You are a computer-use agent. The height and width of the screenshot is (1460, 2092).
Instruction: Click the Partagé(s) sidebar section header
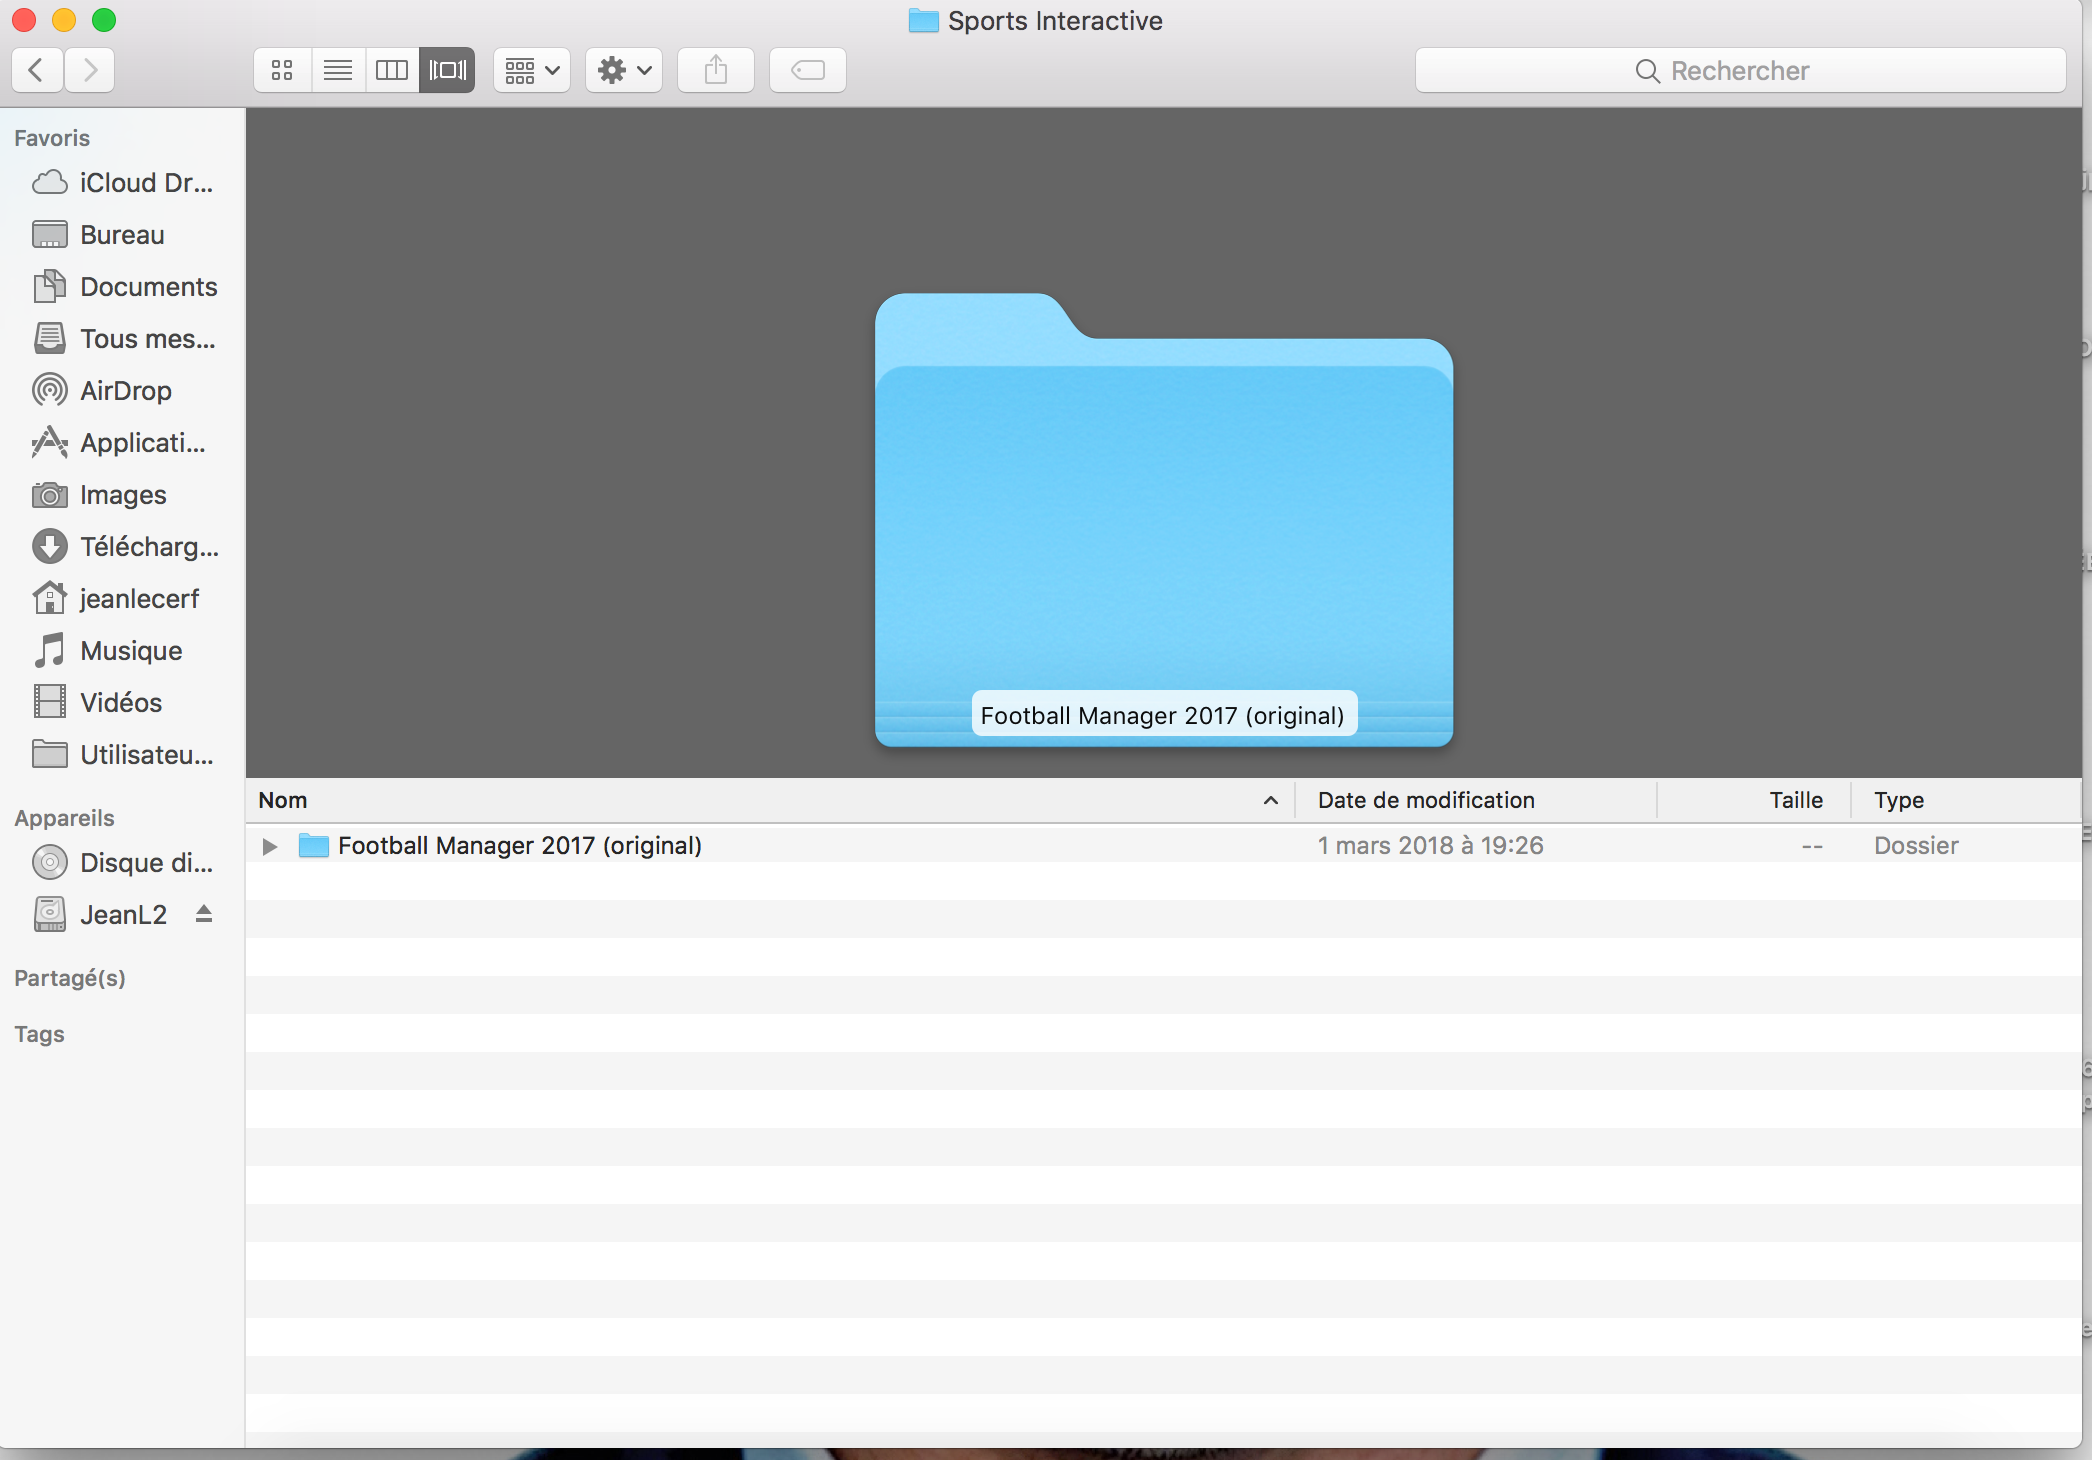click(70, 978)
